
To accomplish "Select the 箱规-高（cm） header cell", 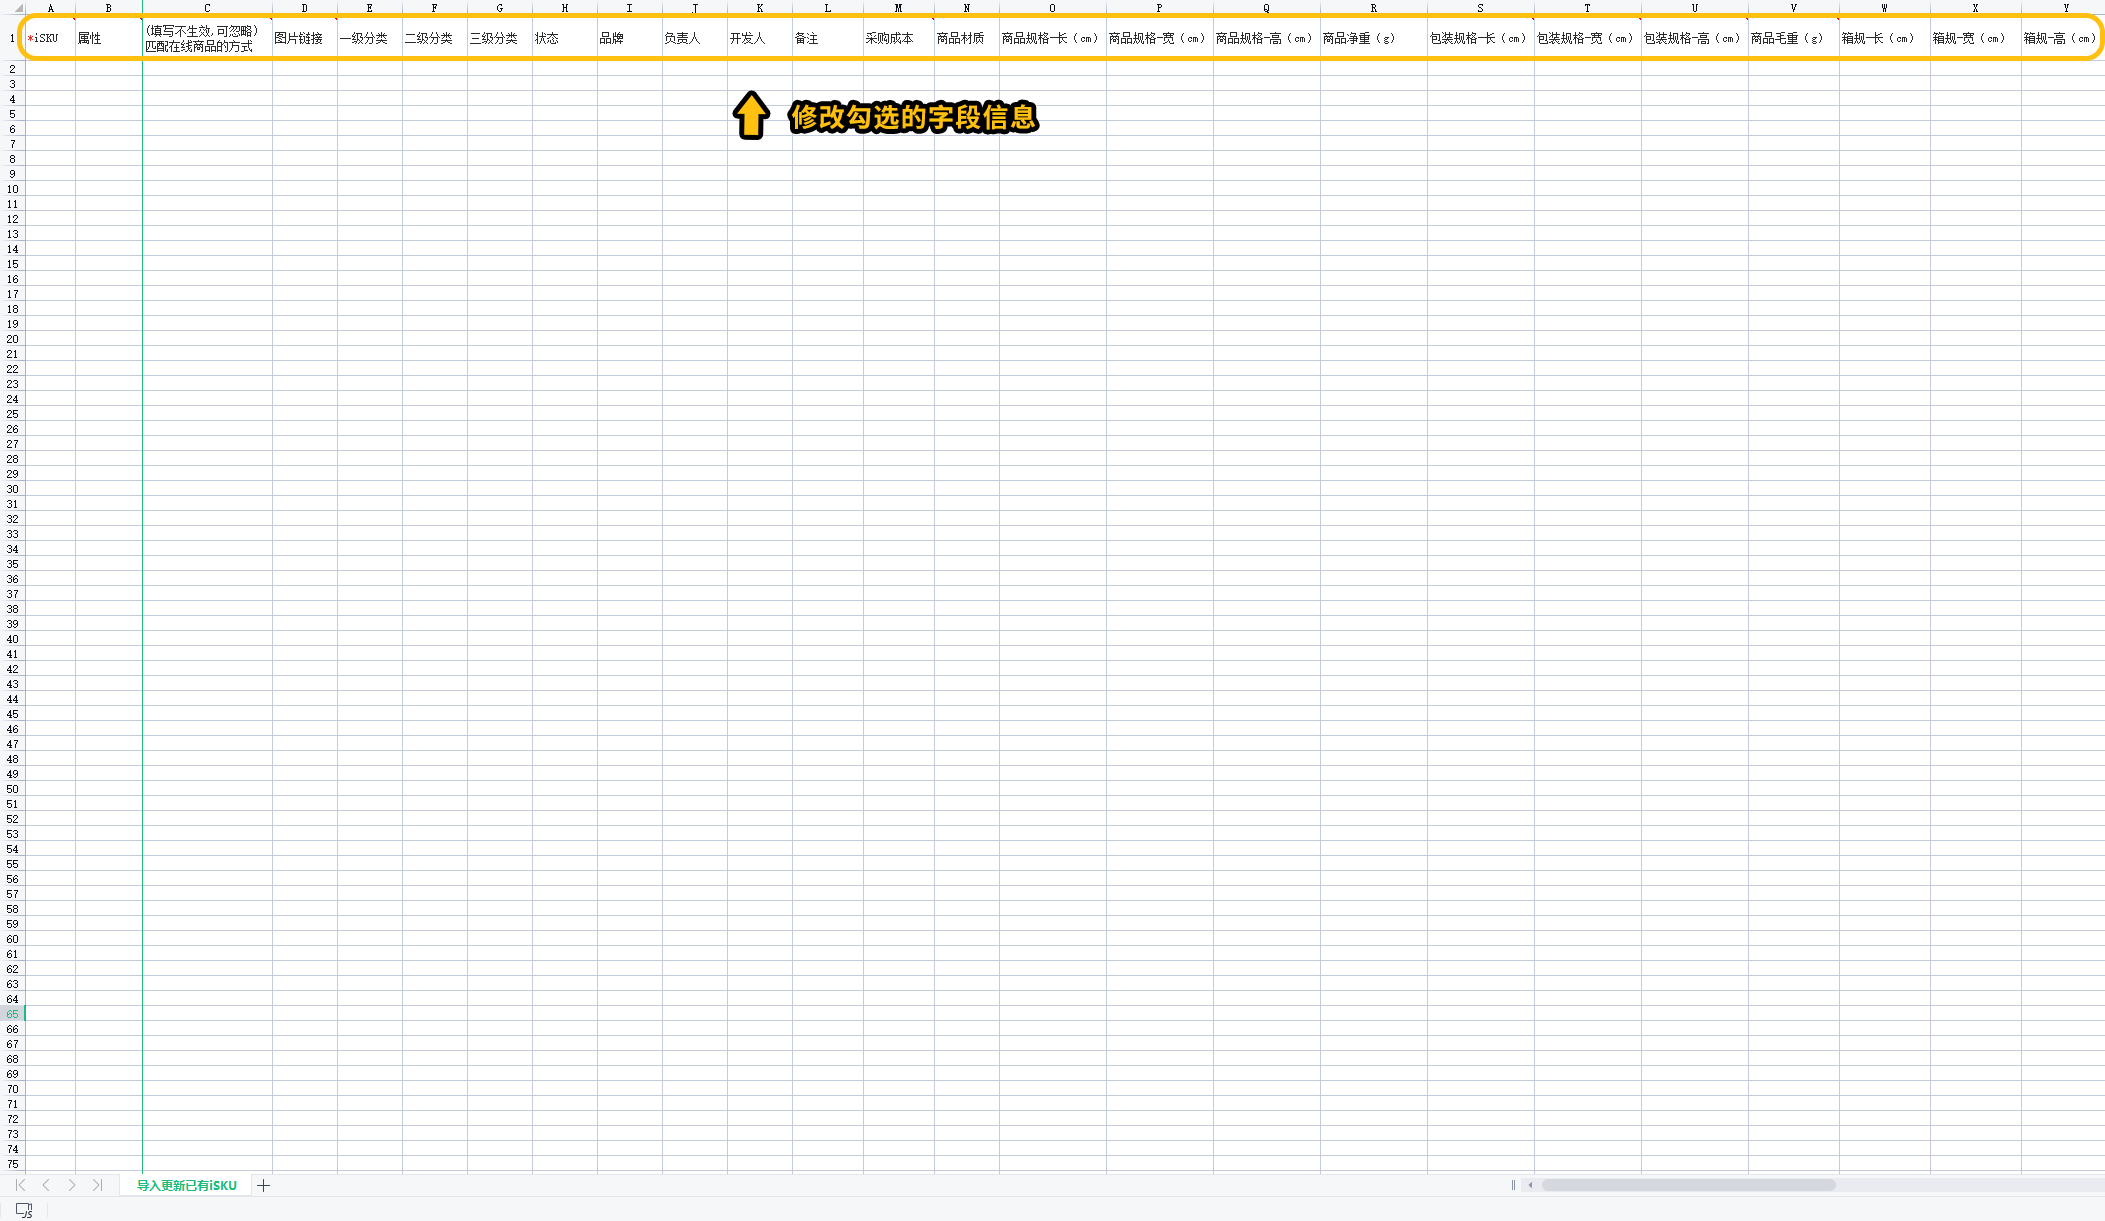I will (x=2063, y=38).
